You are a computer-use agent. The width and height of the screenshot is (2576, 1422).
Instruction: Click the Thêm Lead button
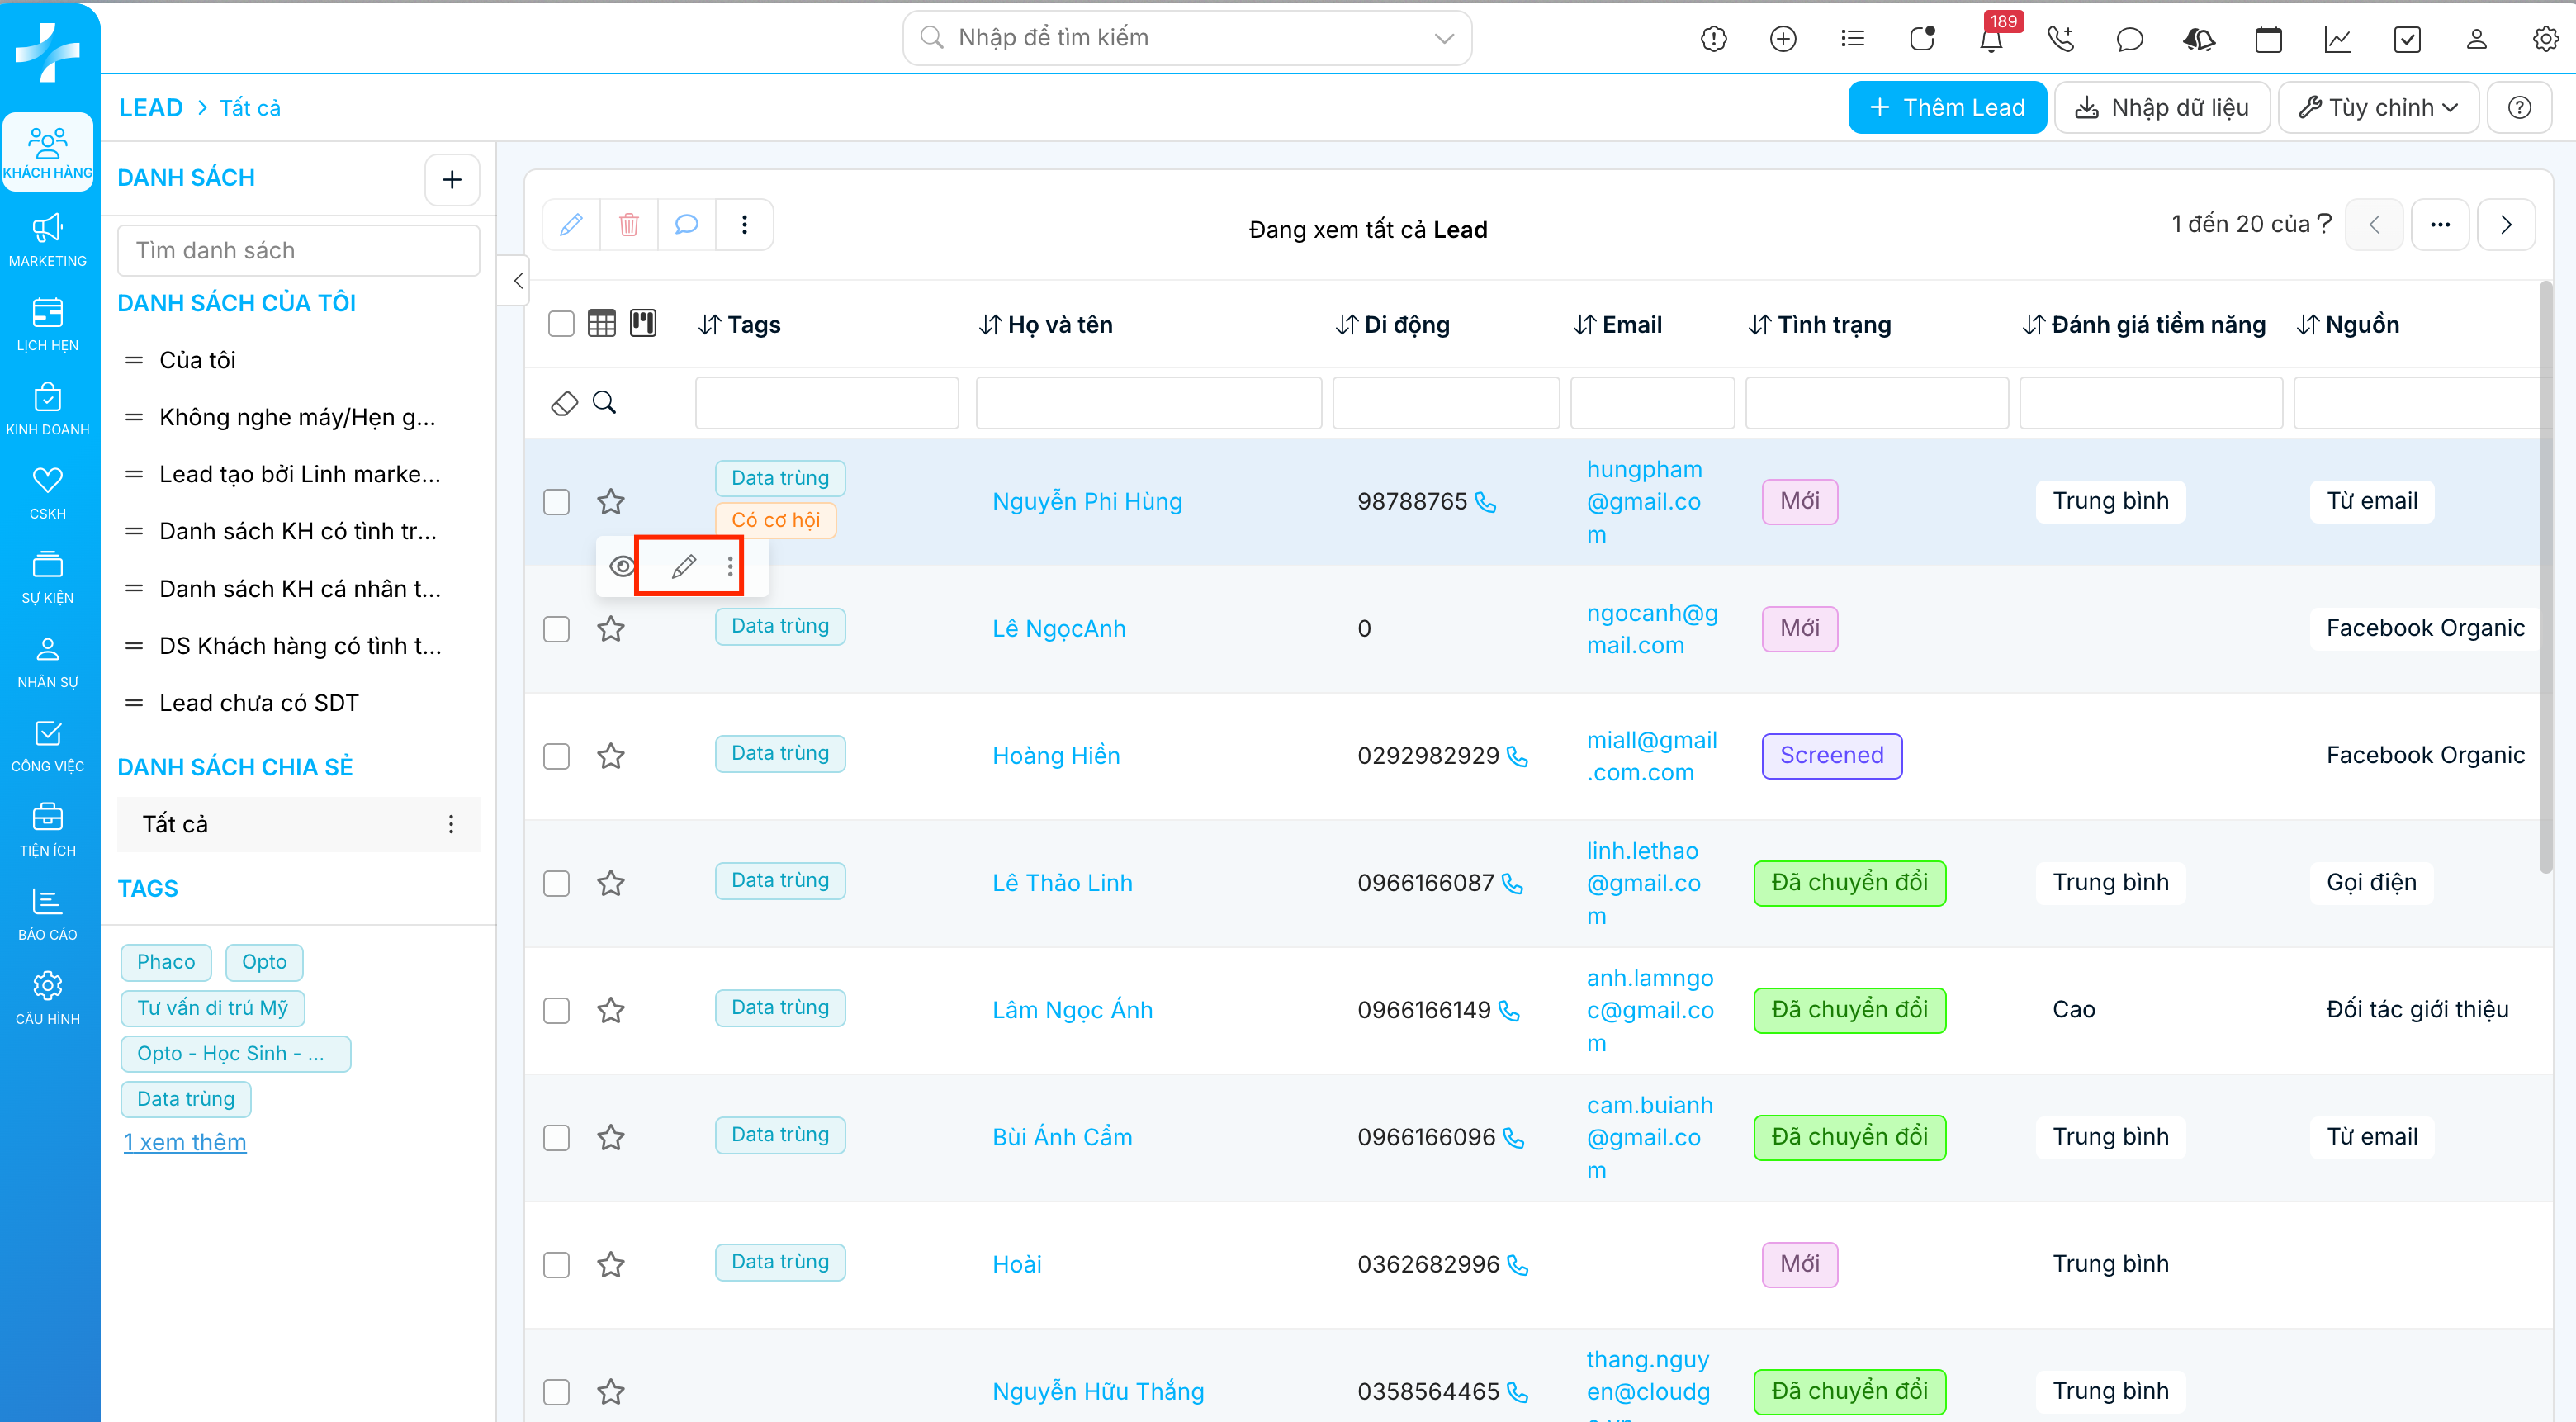[x=1946, y=107]
